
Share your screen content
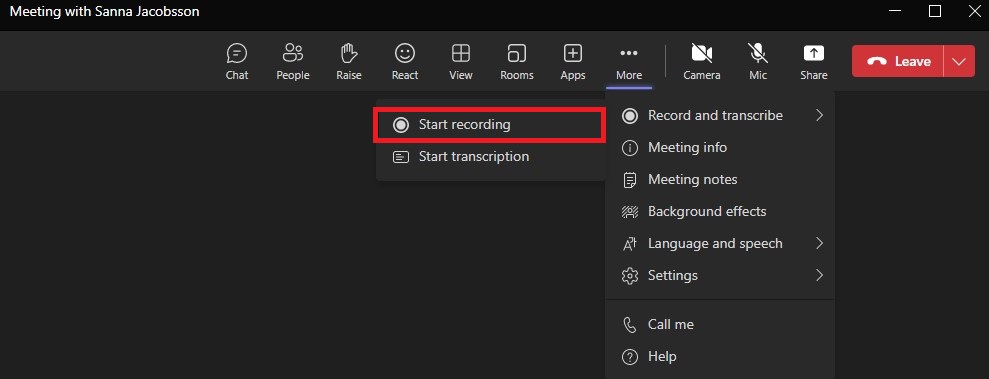814,62
